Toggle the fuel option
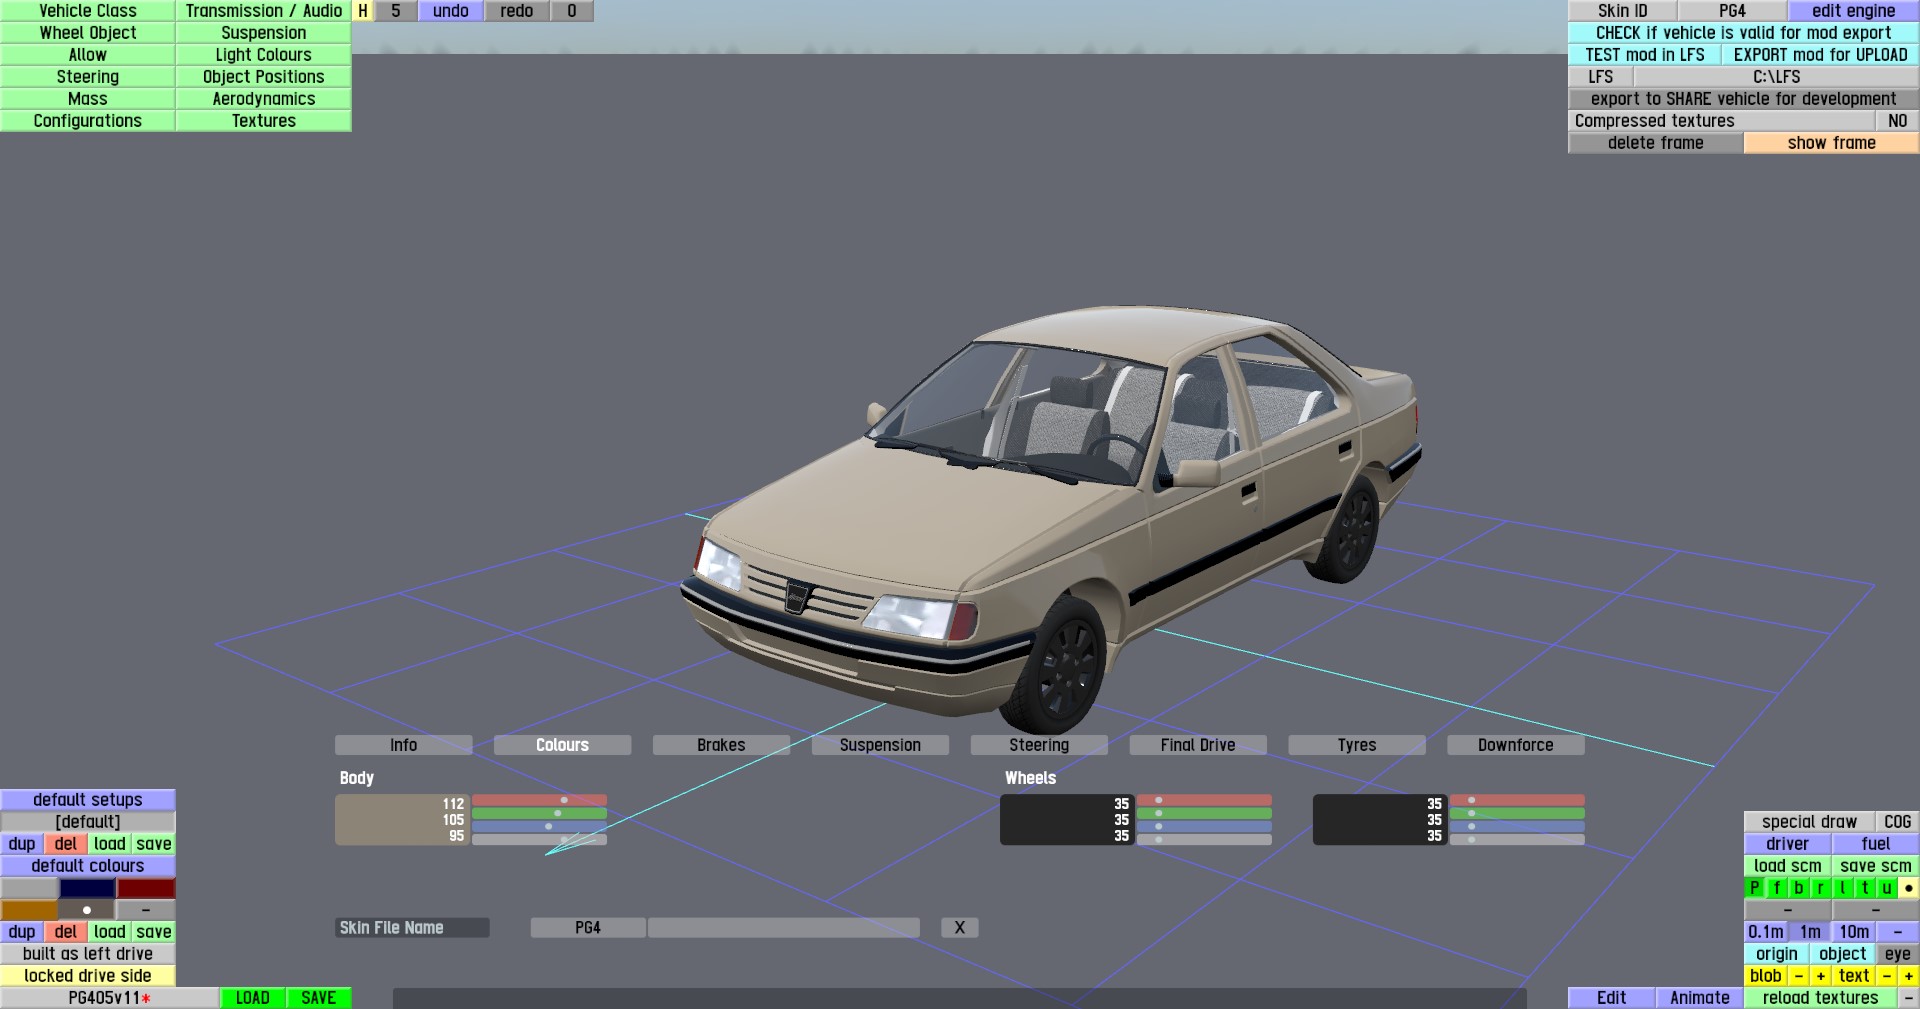Image resolution: width=1920 pixels, height=1009 pixels. click(1875, 844)
